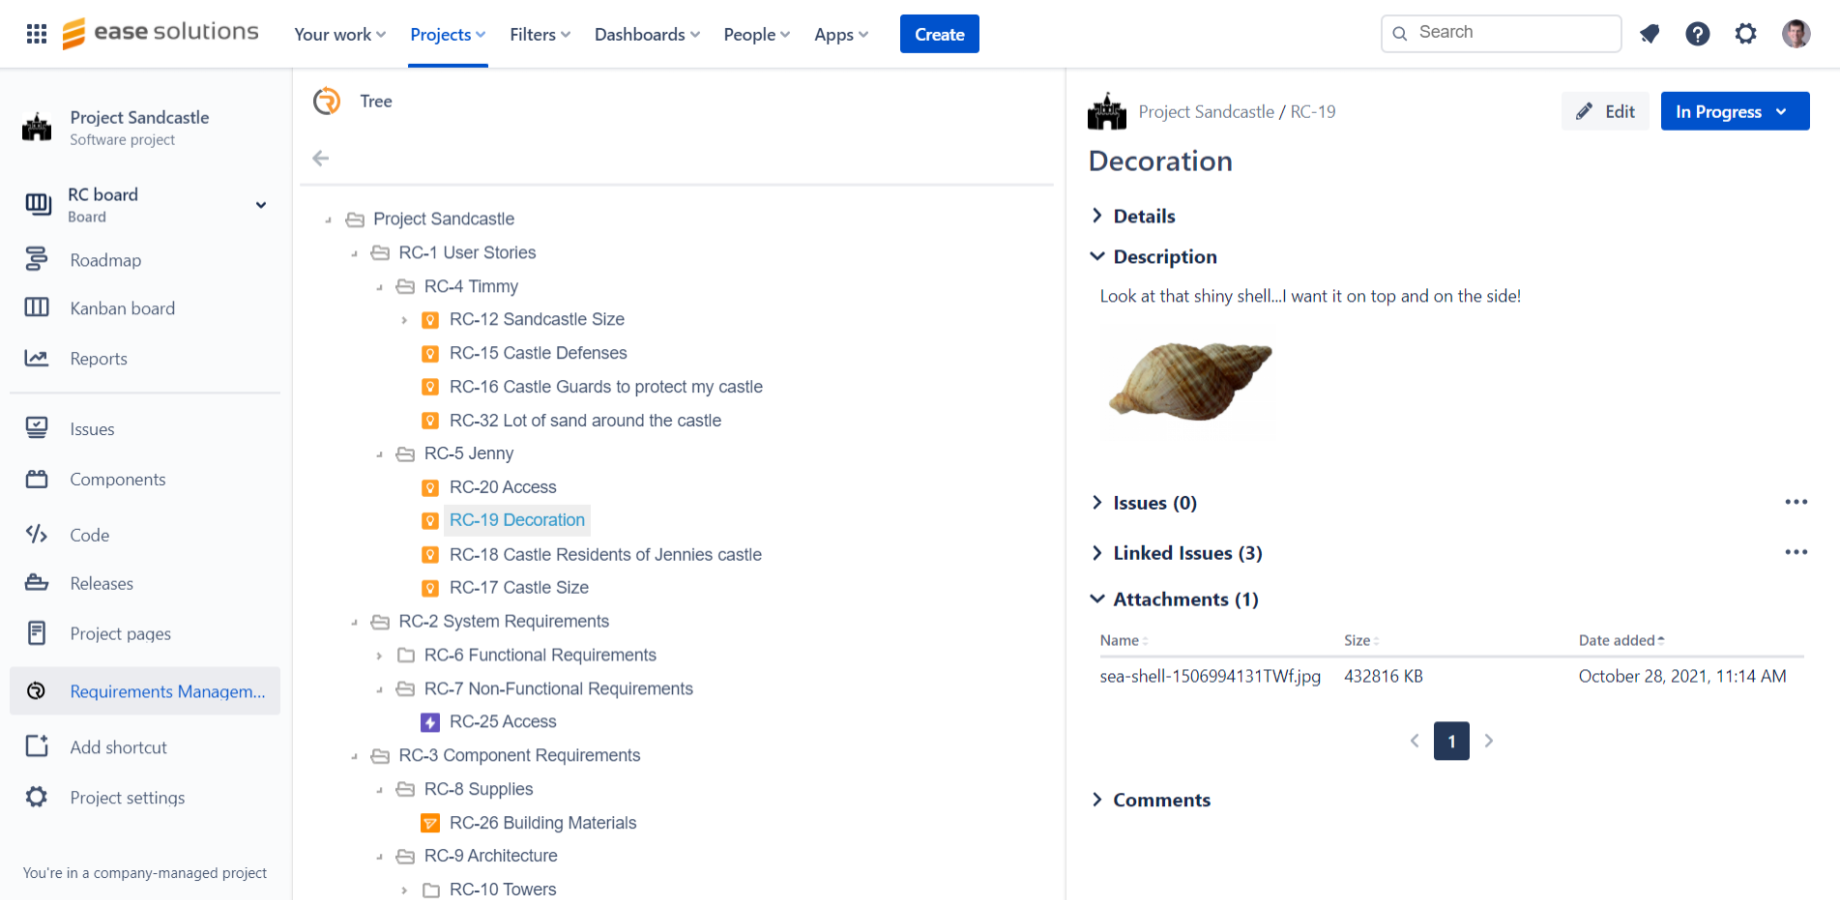Collapse the Project Sandcastle root node
Screen dimensions: 1840x900
point(328,220)
